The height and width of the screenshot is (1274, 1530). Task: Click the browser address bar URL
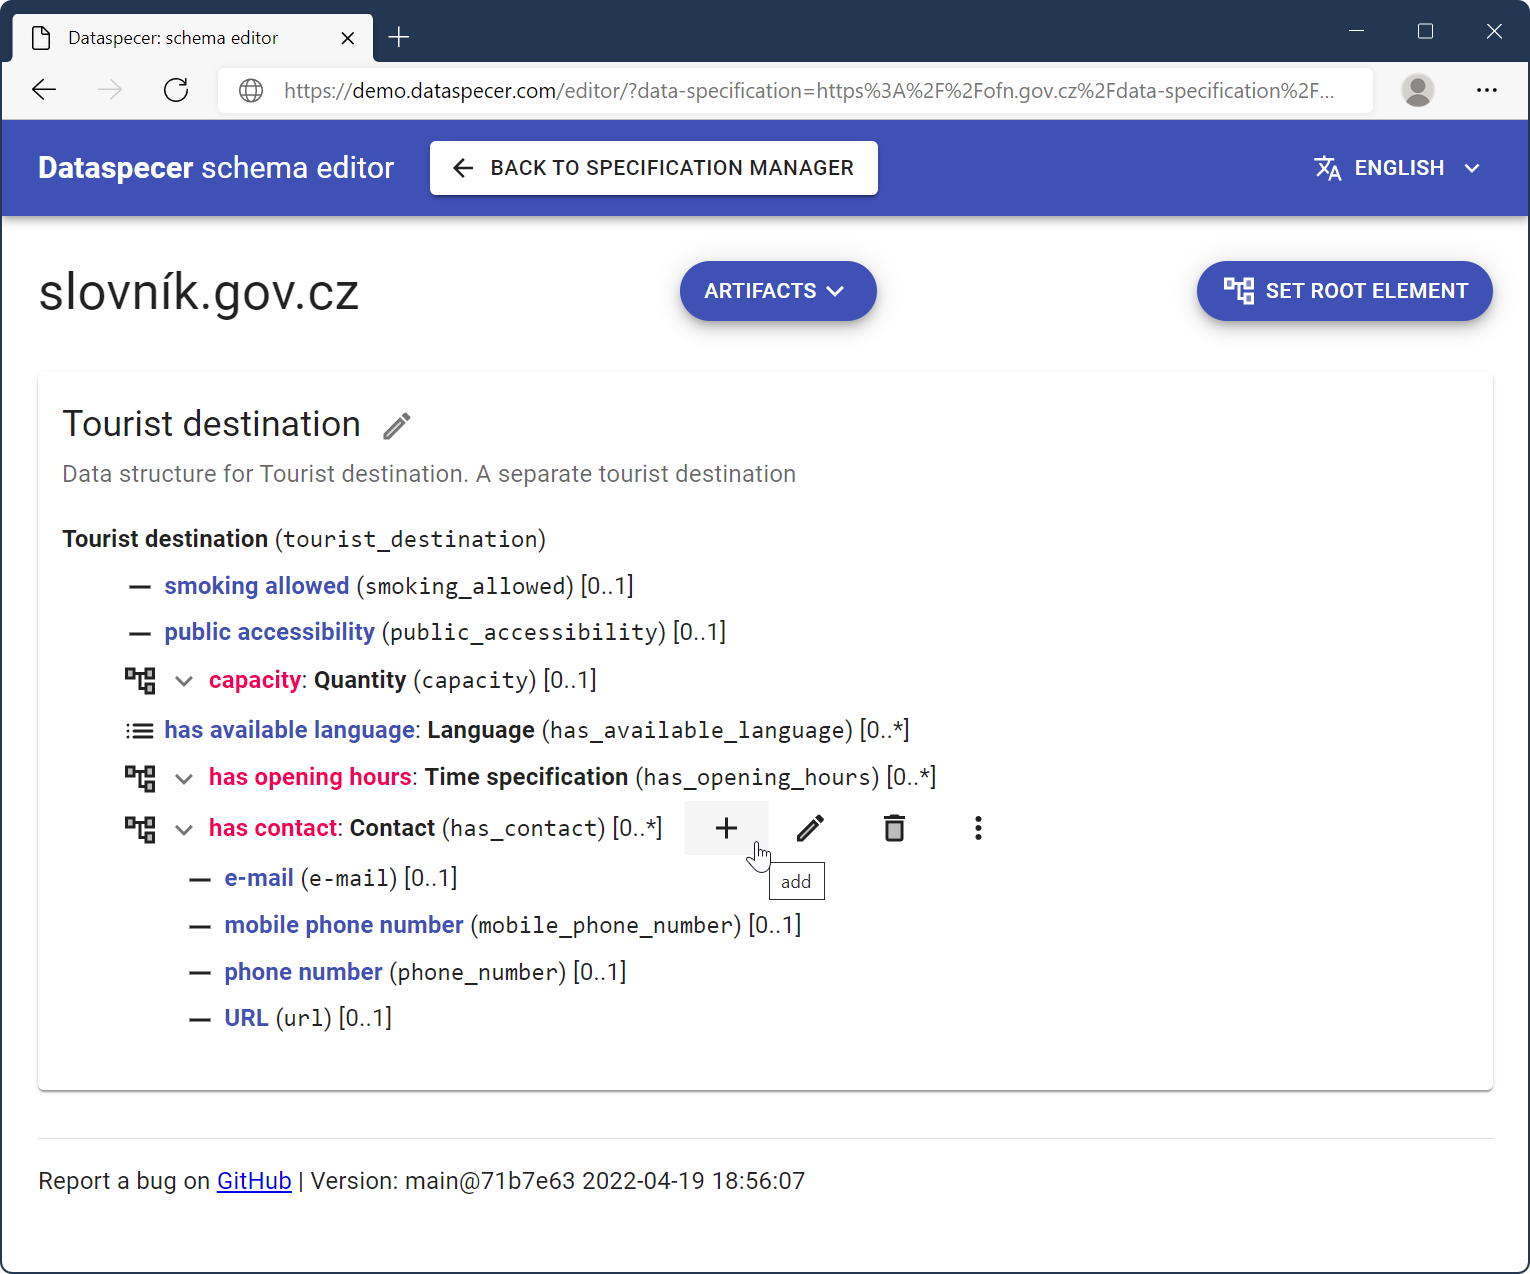click(x=808, y=91)
